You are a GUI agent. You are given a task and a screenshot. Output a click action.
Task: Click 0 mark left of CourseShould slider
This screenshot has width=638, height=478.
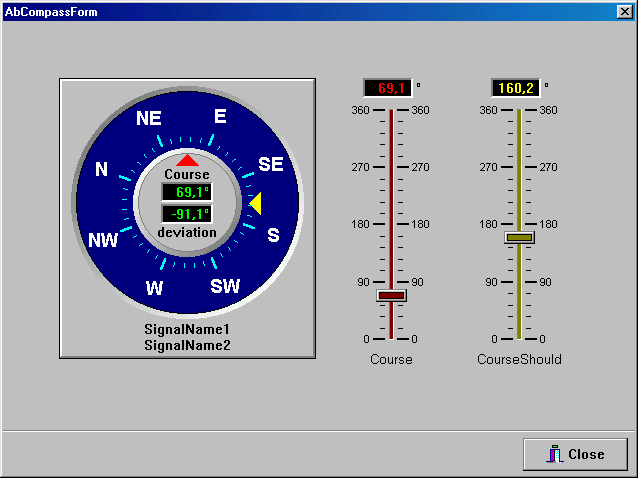[x=494, y=339]
